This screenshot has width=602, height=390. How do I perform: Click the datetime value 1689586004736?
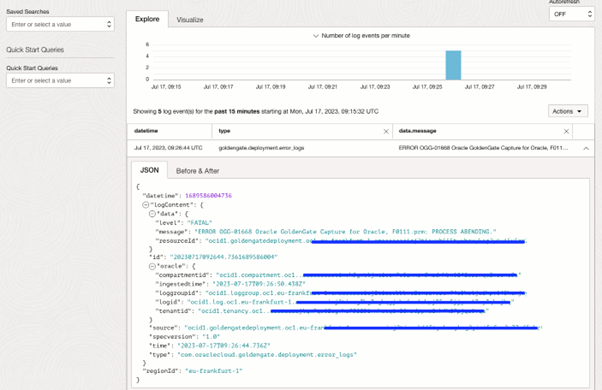[x=208, y=196]
